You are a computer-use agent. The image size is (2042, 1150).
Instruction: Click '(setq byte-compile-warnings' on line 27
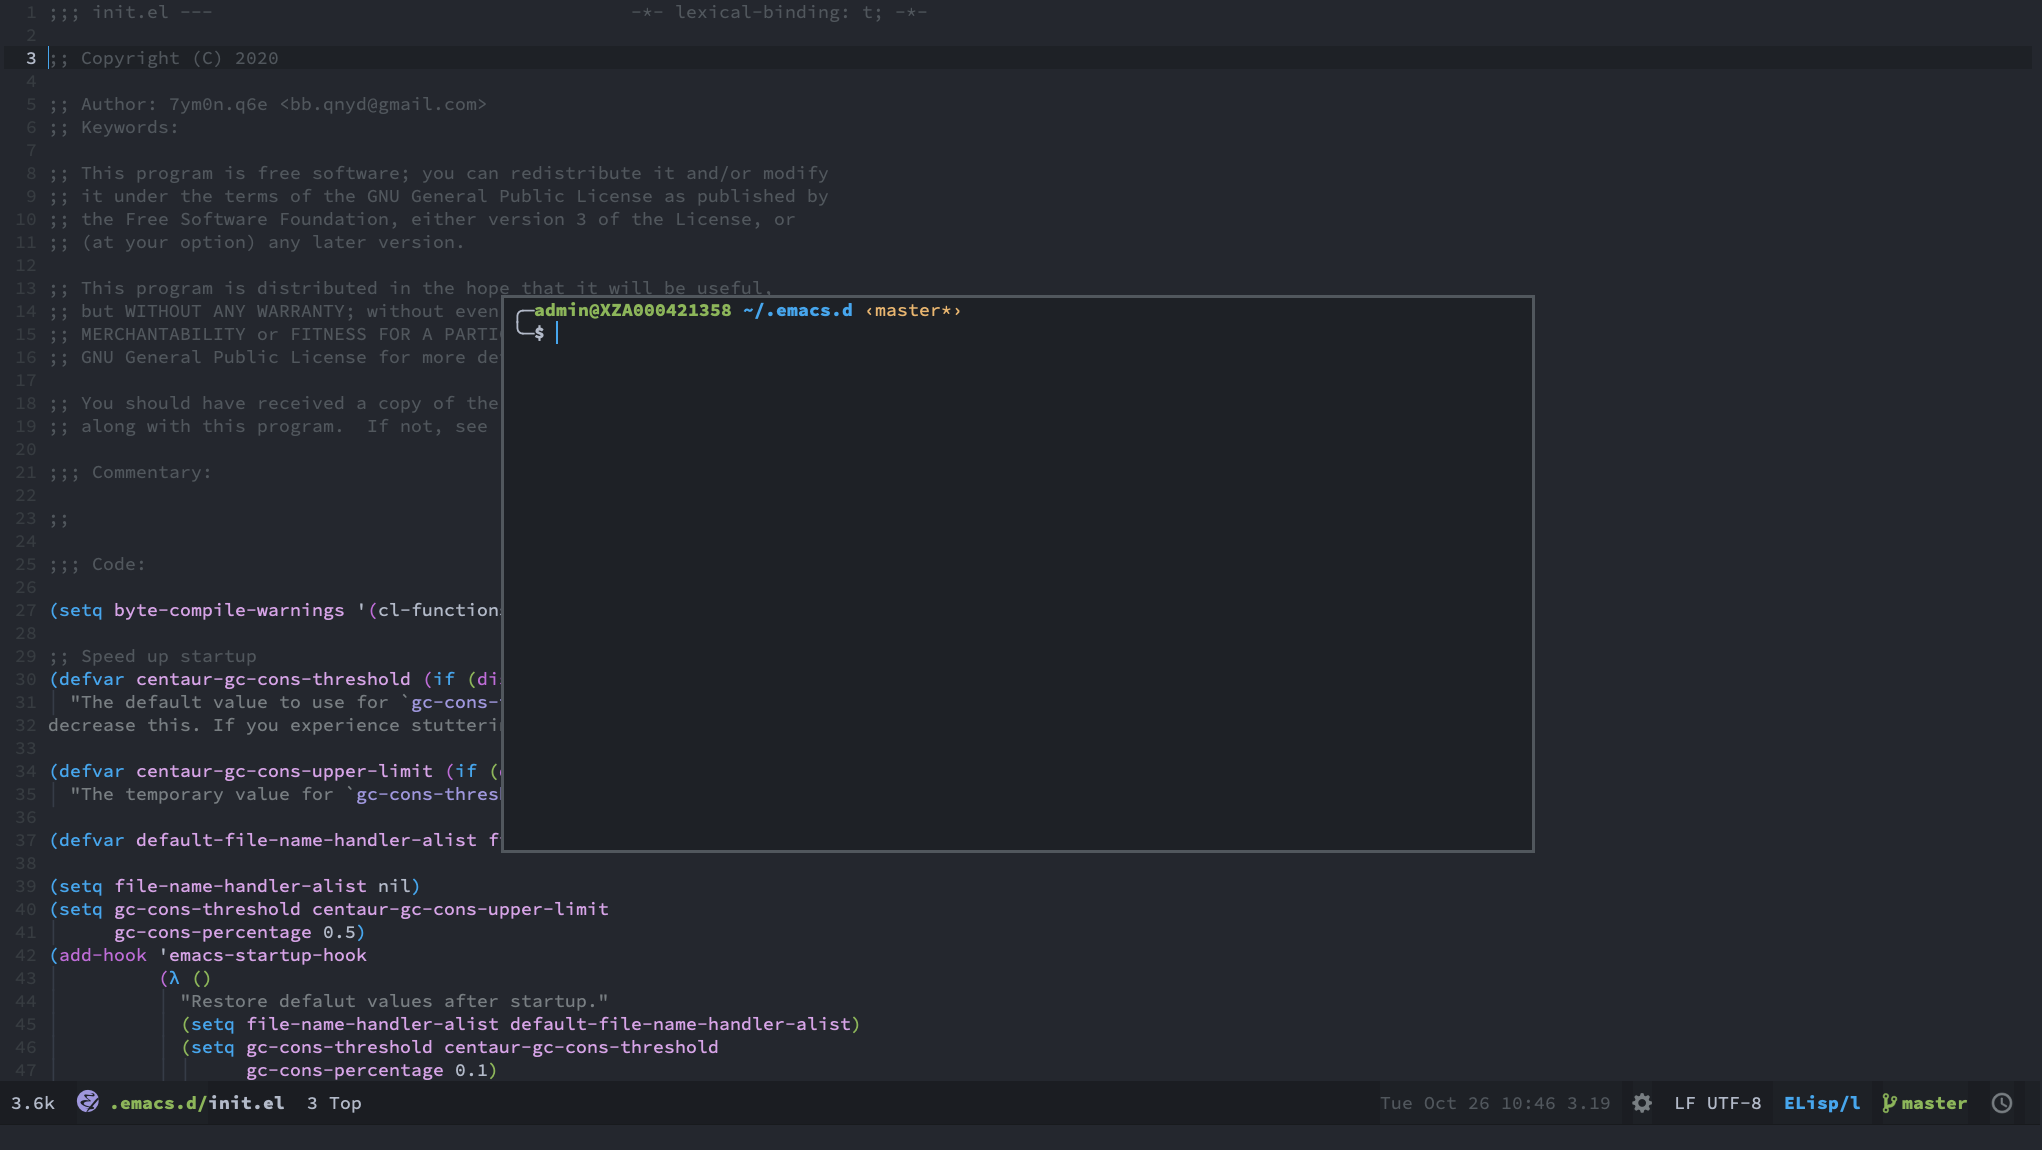pyautogui.click(x=197, y=610)
